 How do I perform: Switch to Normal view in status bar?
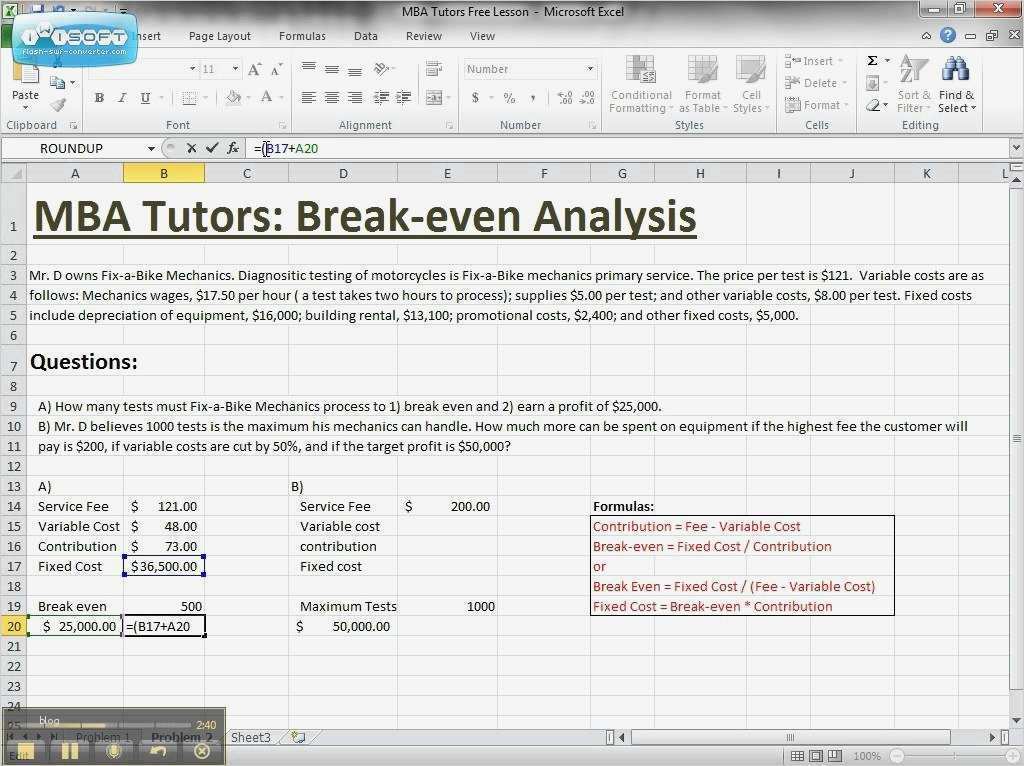(x=797, y=756)
